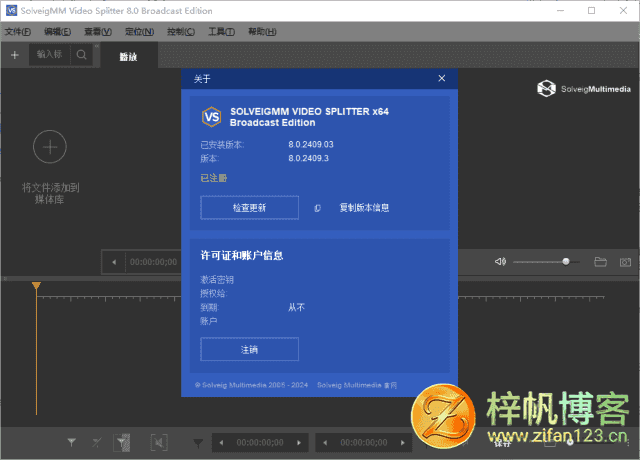Click the 复制版本信息 link
The image size is (640, 460).
coord(364,208)
